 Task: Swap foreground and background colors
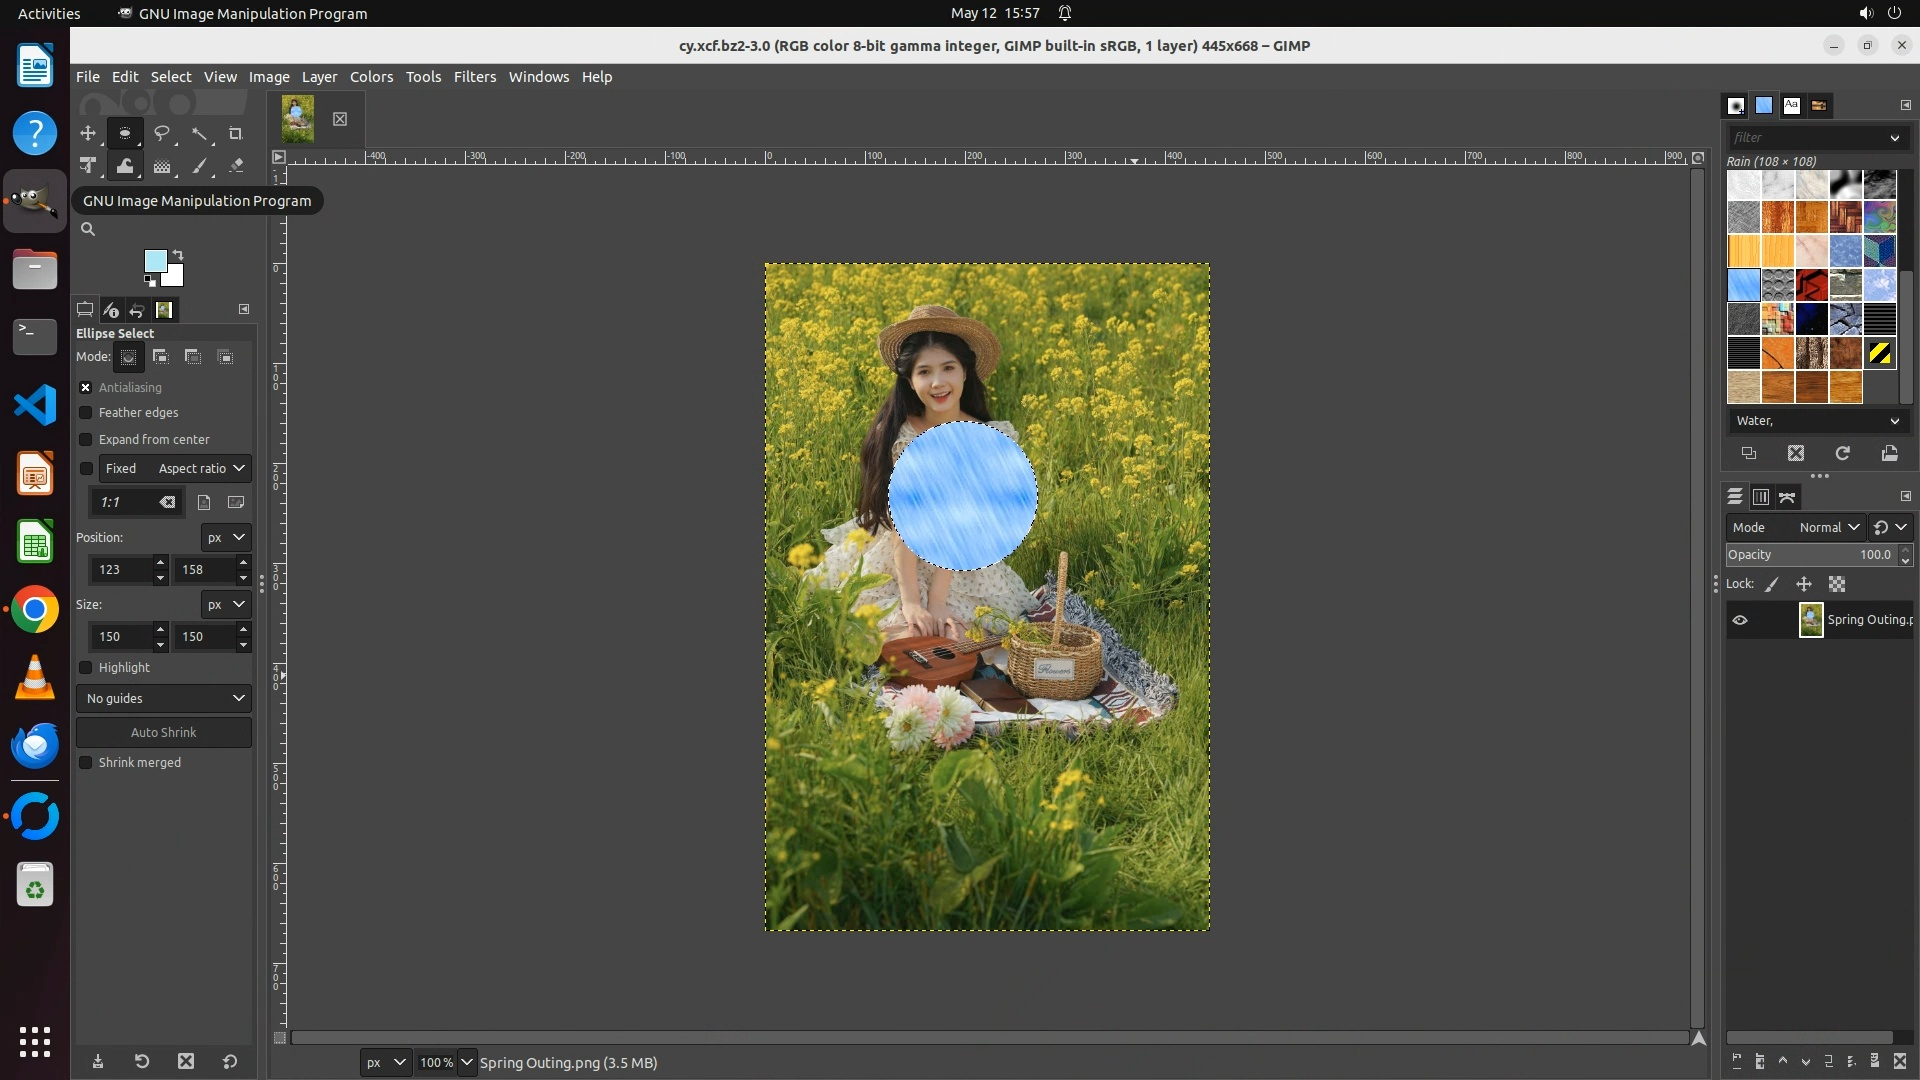[x=178, y=255]
